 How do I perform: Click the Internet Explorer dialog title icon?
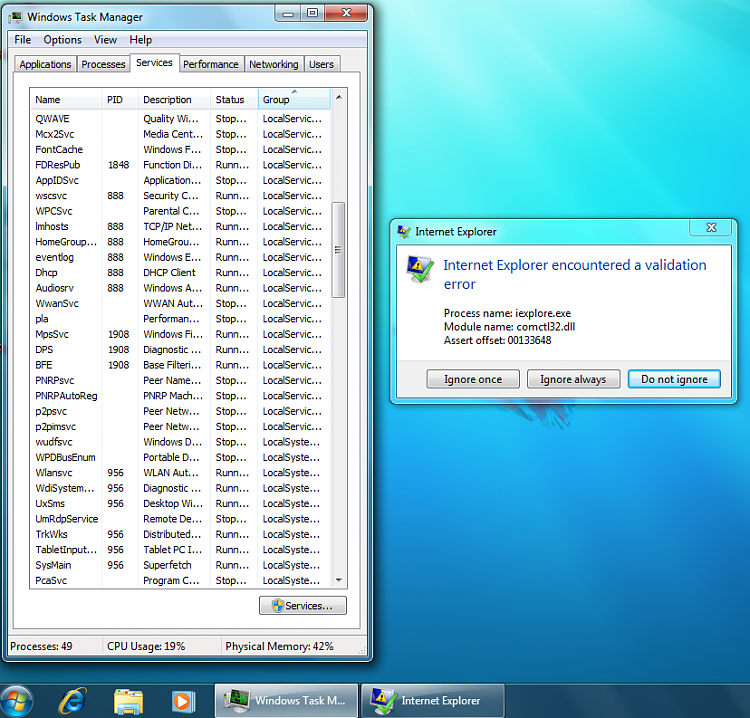click(404, 232)
